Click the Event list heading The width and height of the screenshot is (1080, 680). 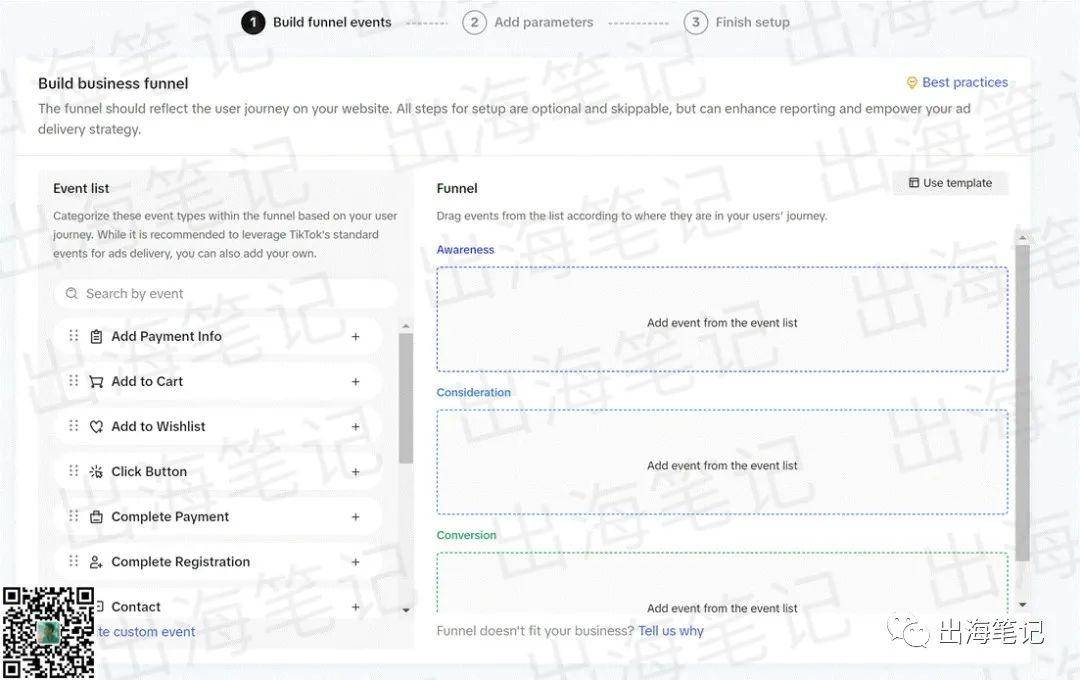coord(81,188)
